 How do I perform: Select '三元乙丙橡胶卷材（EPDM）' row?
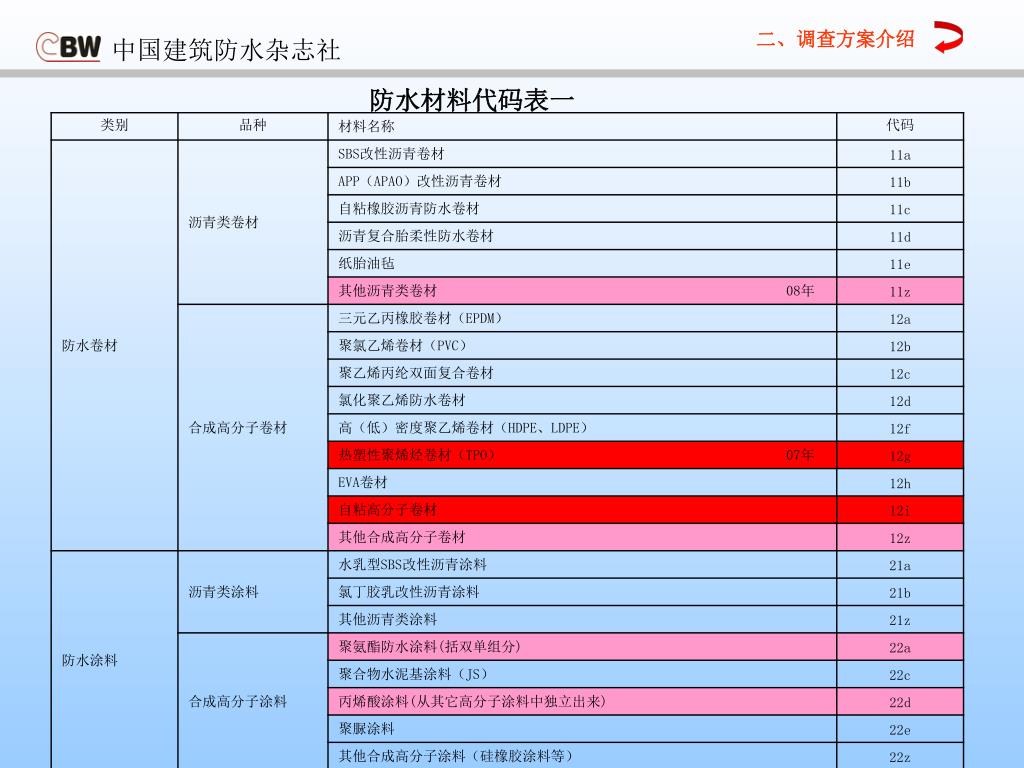pos(582,318)
